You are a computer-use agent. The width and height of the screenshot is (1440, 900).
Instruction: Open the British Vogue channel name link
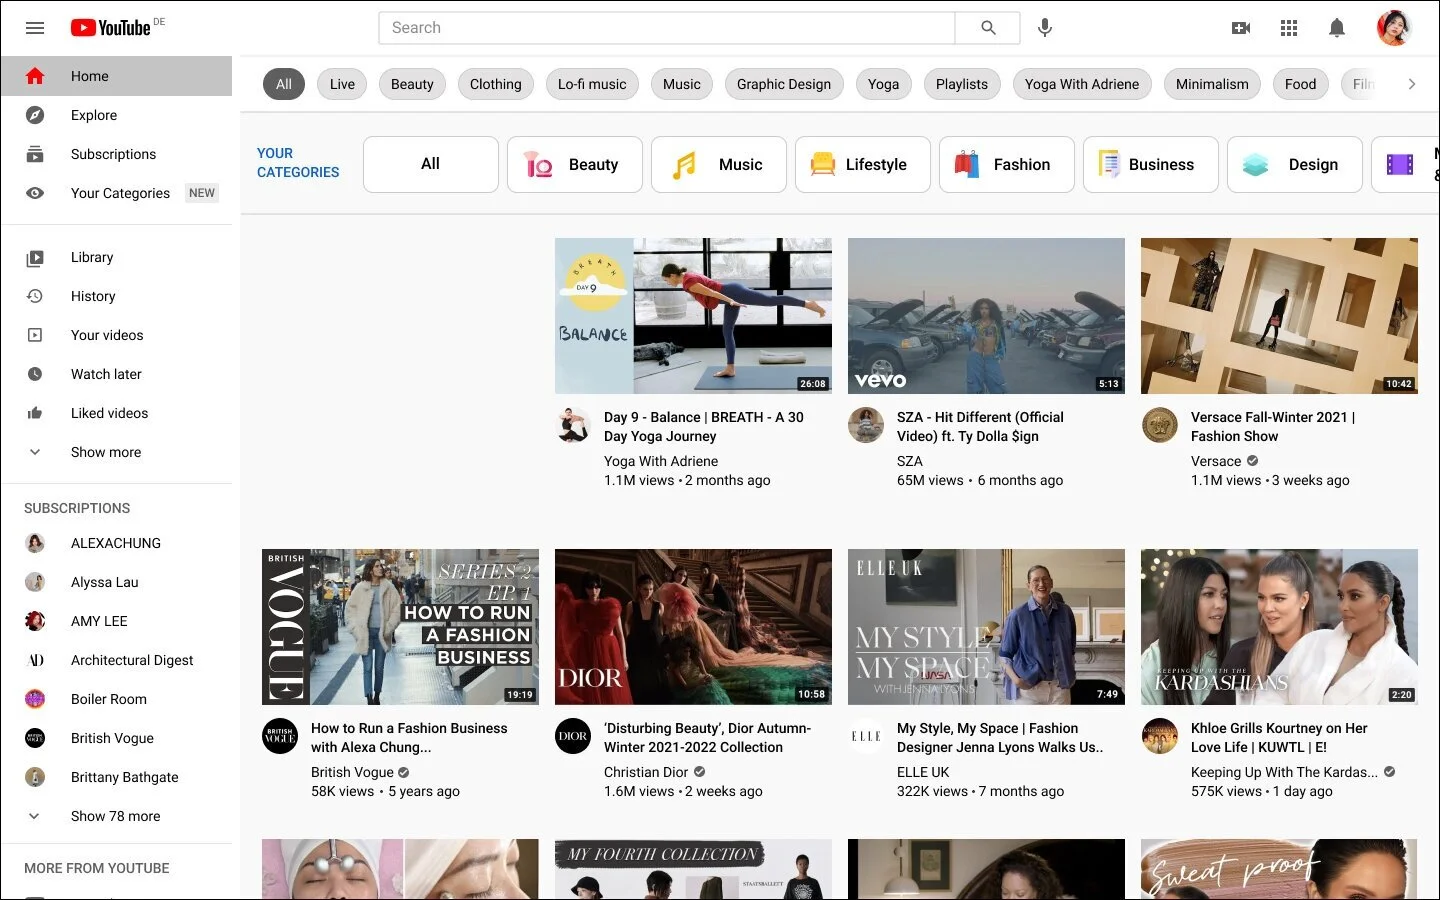coord(352,772)
